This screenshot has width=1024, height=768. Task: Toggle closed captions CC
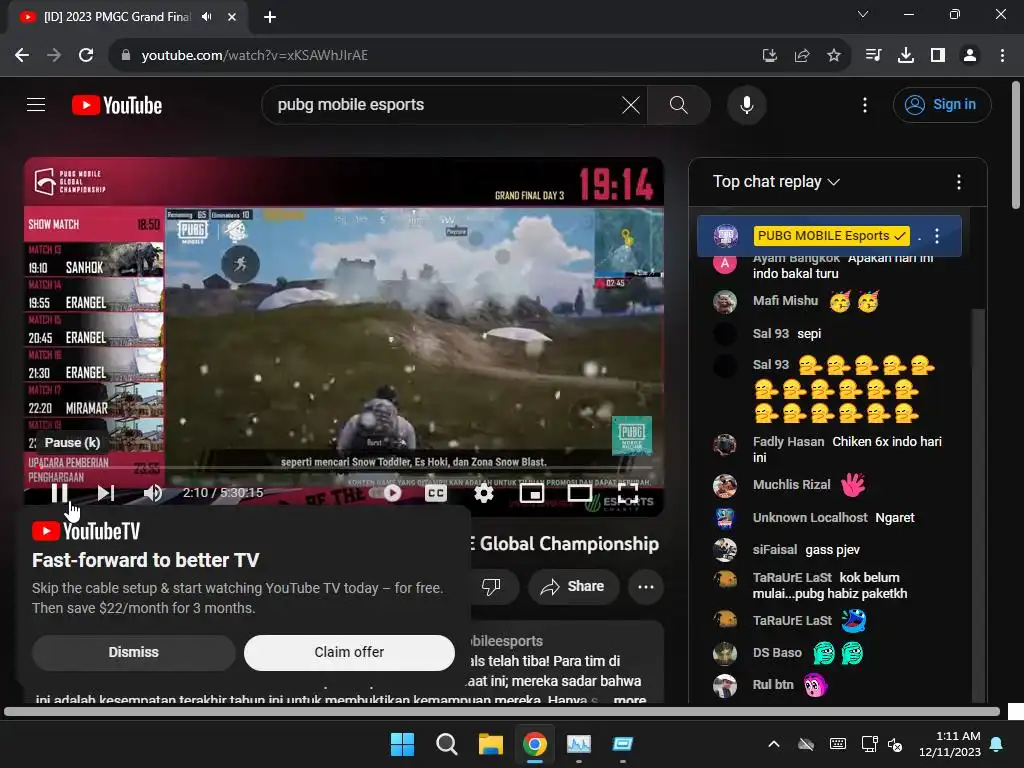click(436, 493)
